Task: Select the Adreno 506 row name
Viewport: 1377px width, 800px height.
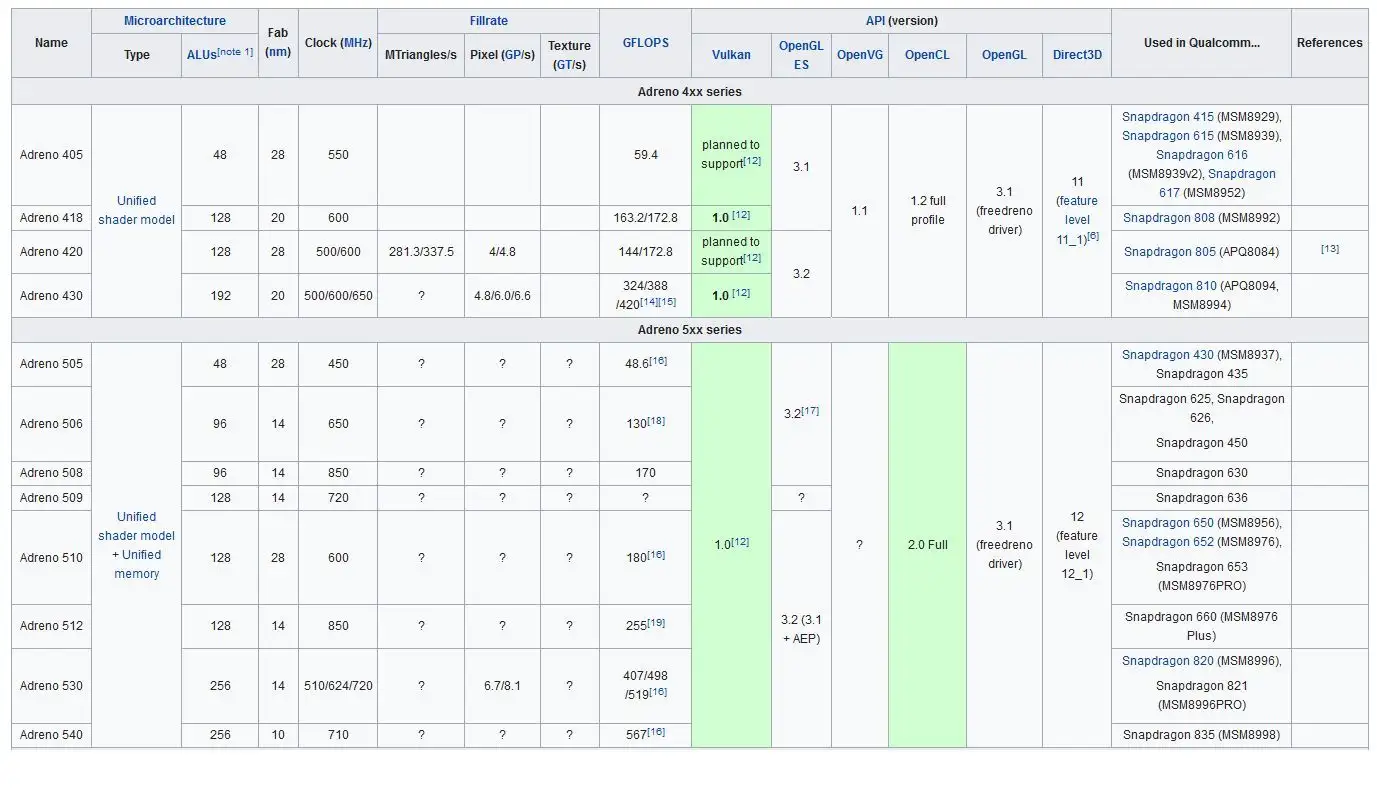Action: click(51, 424)
